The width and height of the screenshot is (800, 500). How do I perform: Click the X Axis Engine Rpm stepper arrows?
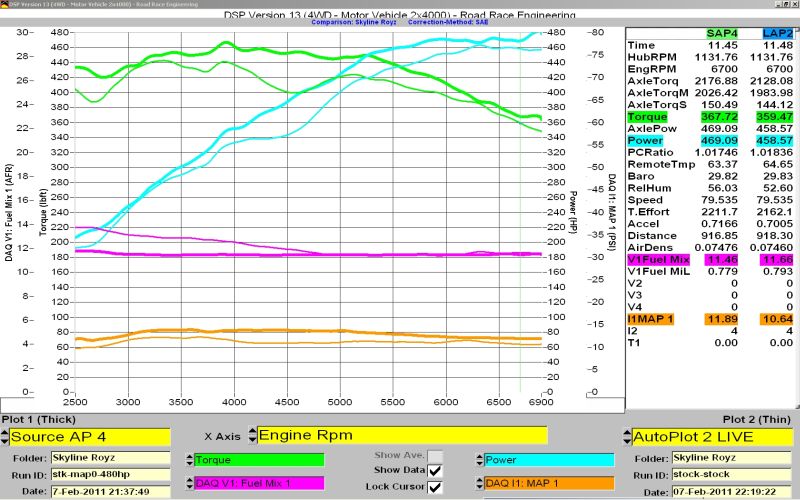(253, 435)
